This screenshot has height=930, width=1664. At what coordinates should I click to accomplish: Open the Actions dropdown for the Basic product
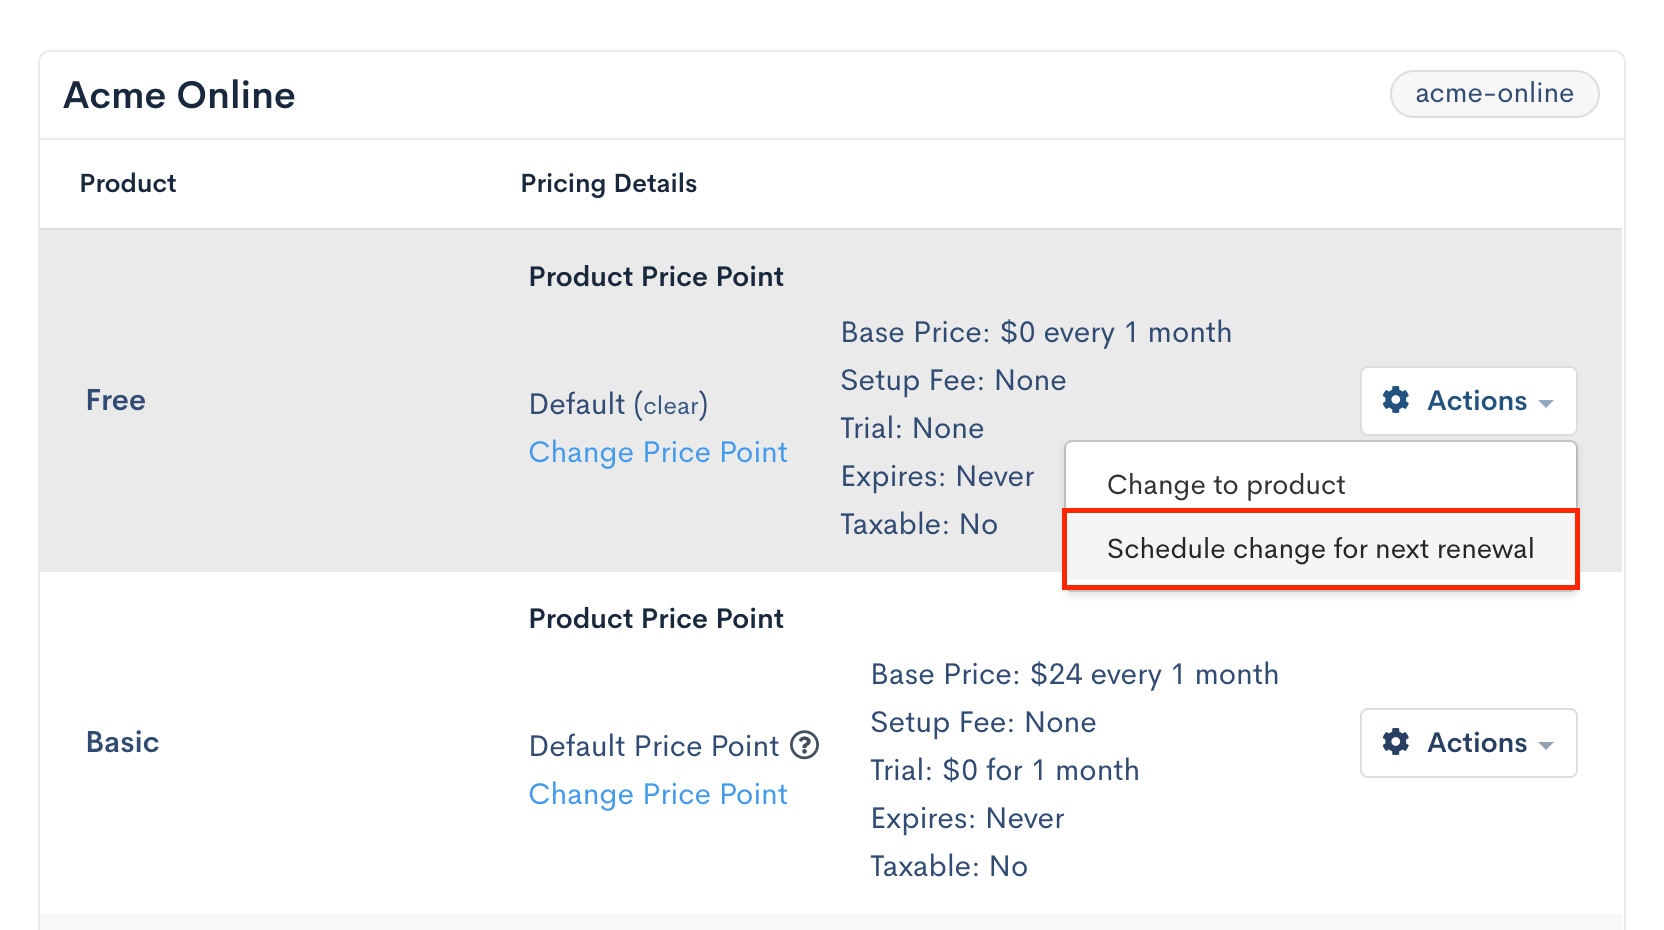pos(1468,742)
